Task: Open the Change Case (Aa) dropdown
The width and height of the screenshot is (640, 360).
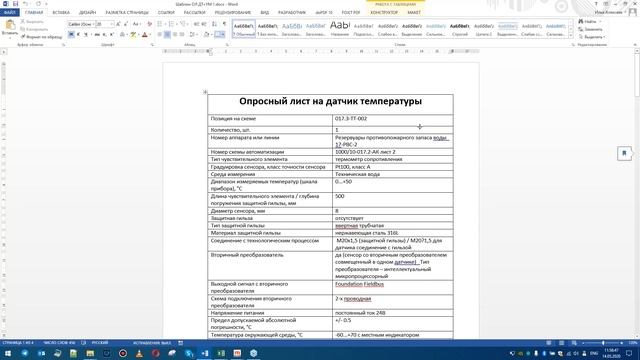Action: tap(137, 24)
